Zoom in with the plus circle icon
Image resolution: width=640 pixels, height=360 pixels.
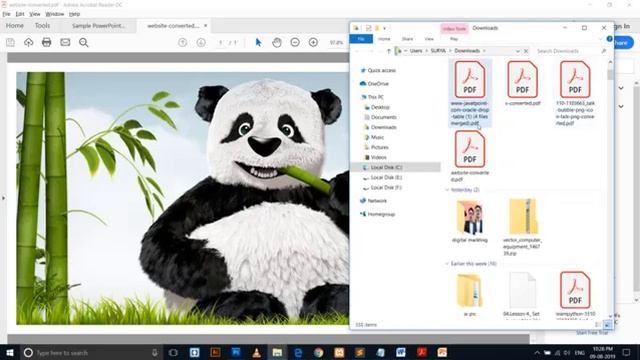pos(313,42)
